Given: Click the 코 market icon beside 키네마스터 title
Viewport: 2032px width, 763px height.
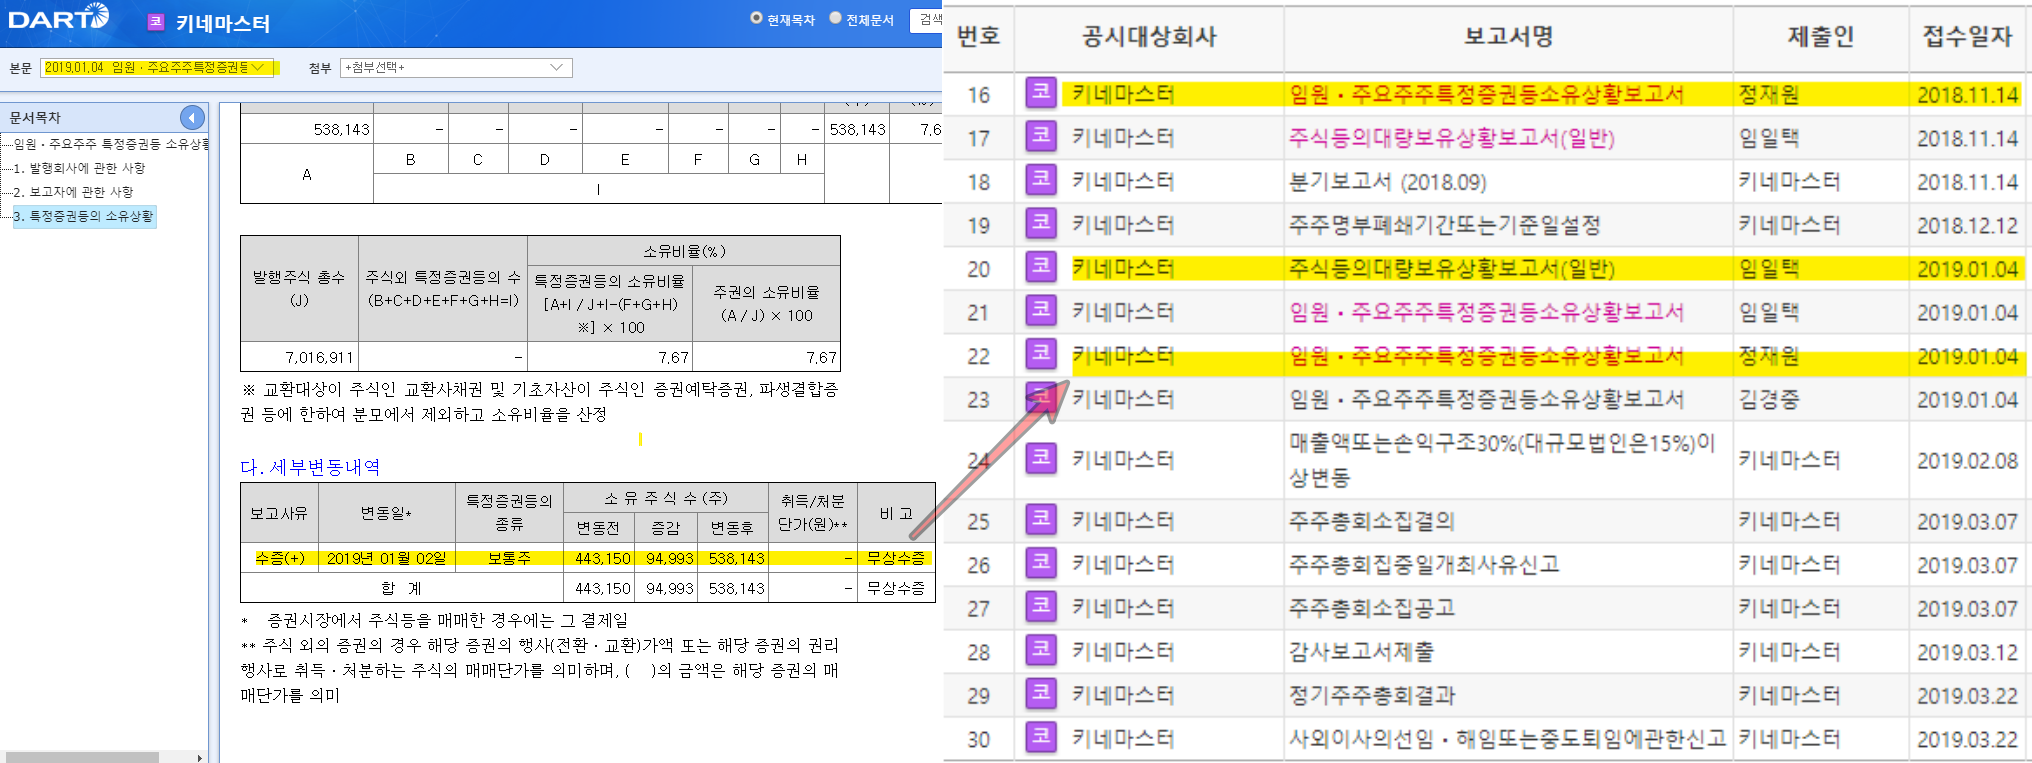Looking at the screenshot, I should (x=156, y=22).
